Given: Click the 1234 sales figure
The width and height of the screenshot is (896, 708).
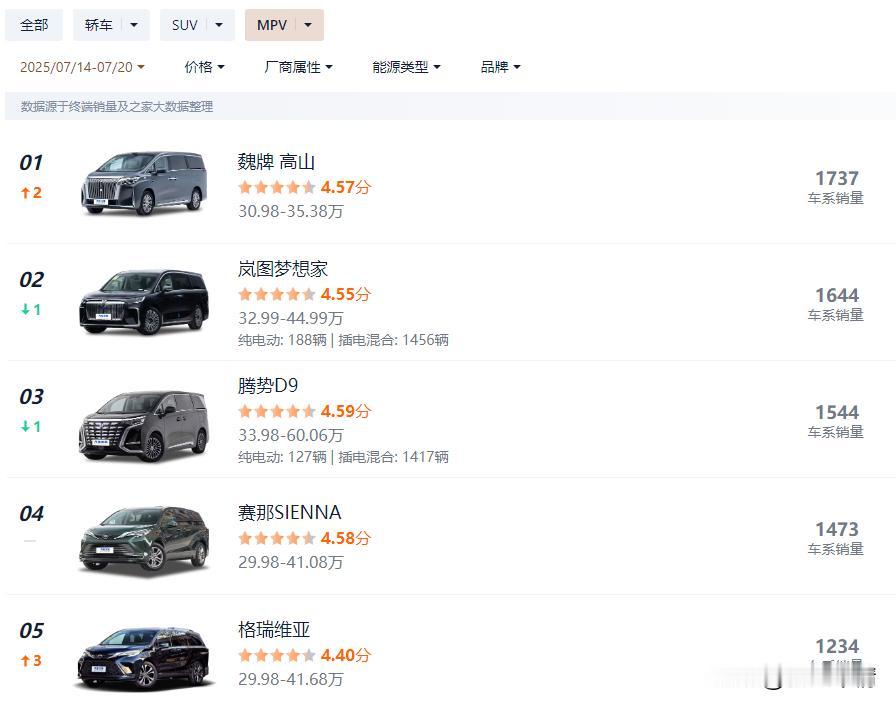Looking at the screenshot, I should tap(837, 646).
